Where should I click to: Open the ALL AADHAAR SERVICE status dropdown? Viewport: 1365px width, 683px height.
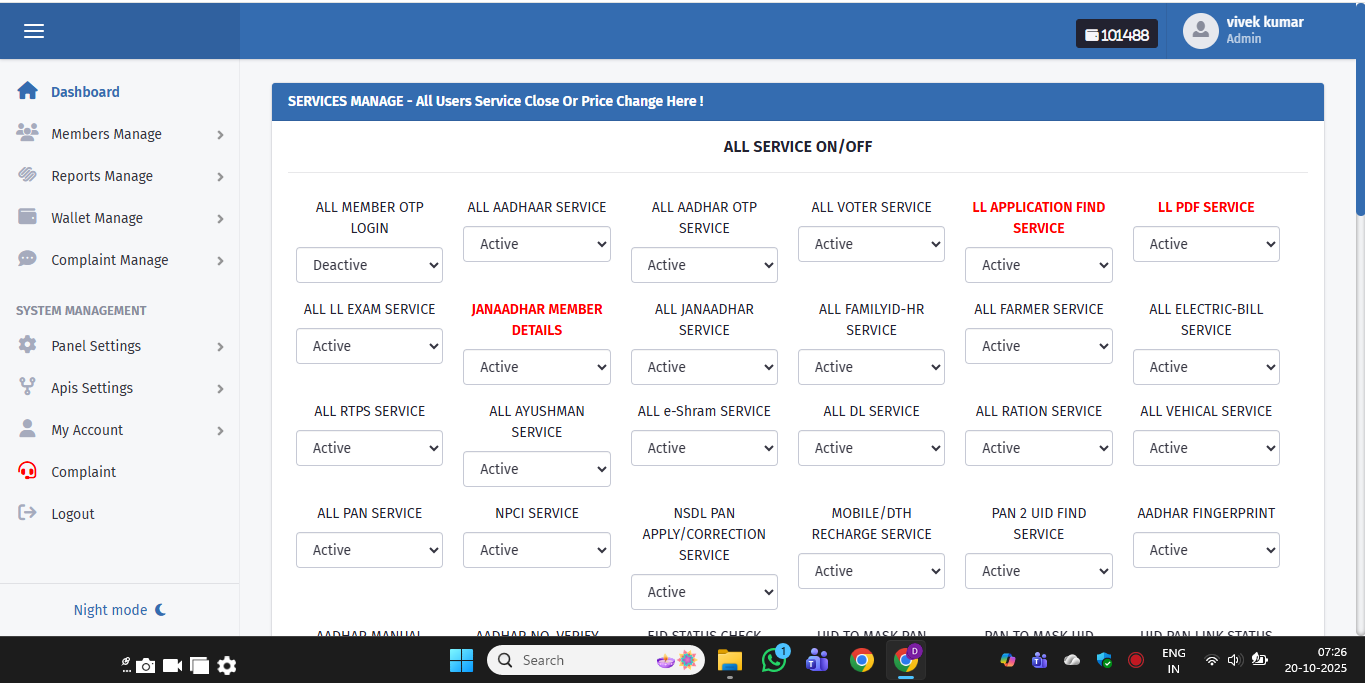[x=536, y=244]
